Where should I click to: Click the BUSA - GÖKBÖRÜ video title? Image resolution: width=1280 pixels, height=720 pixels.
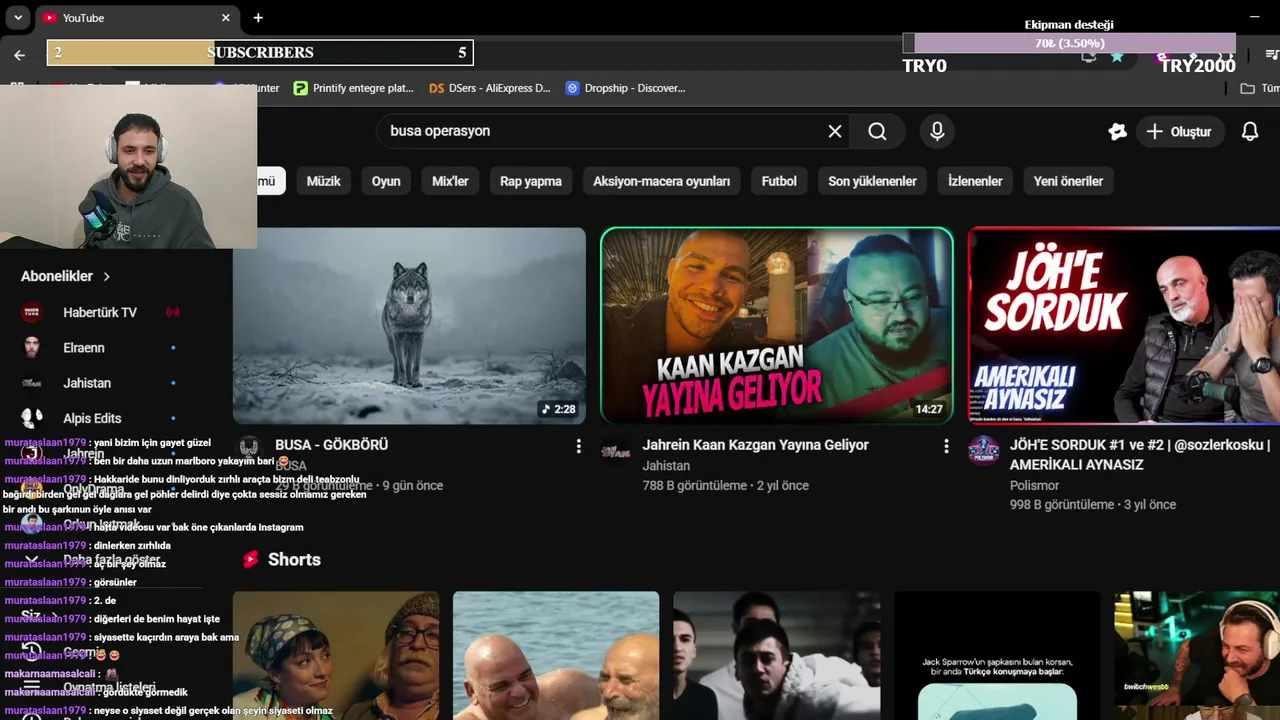click(x=331, y=445)
